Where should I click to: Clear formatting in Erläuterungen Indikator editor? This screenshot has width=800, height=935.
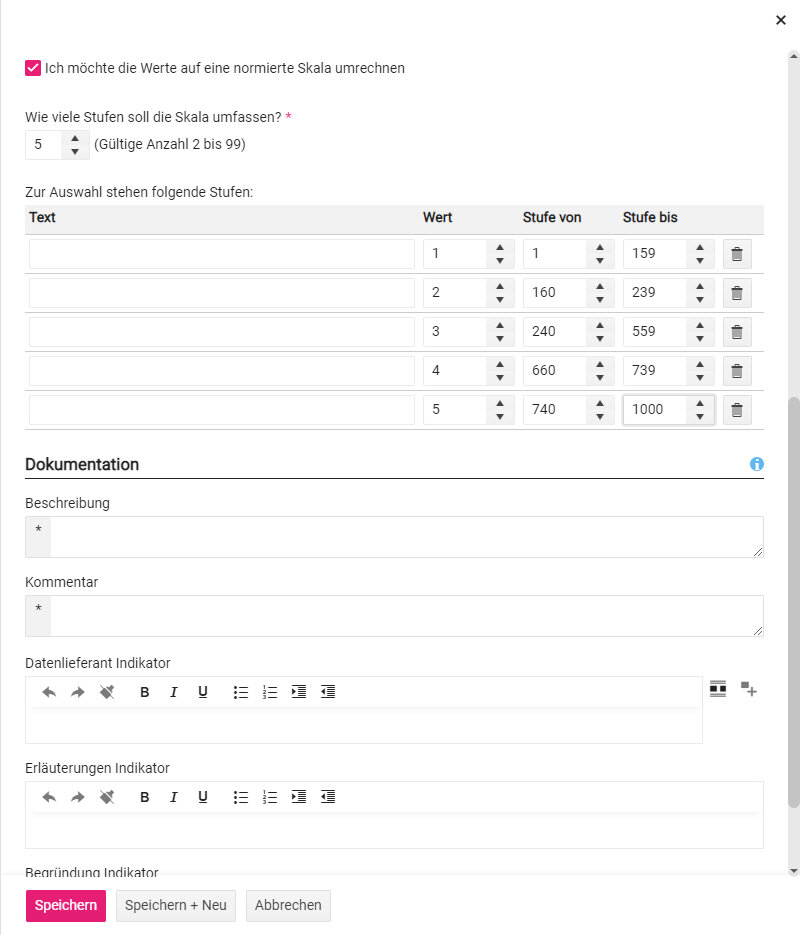coord(107,797)
